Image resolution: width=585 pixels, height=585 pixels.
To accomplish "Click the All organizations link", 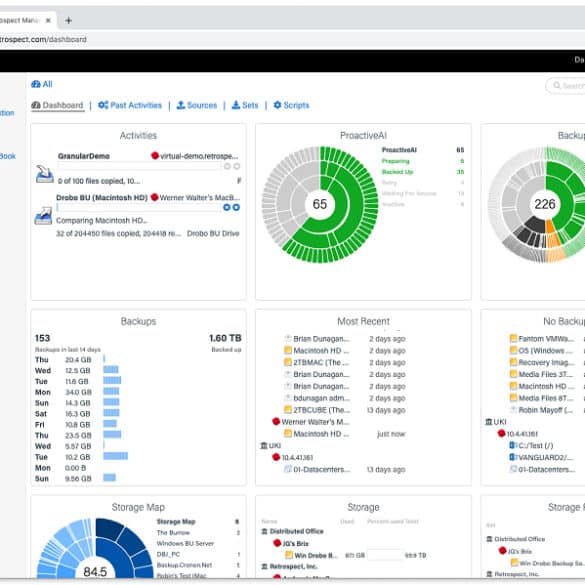I will click(42, 84).
